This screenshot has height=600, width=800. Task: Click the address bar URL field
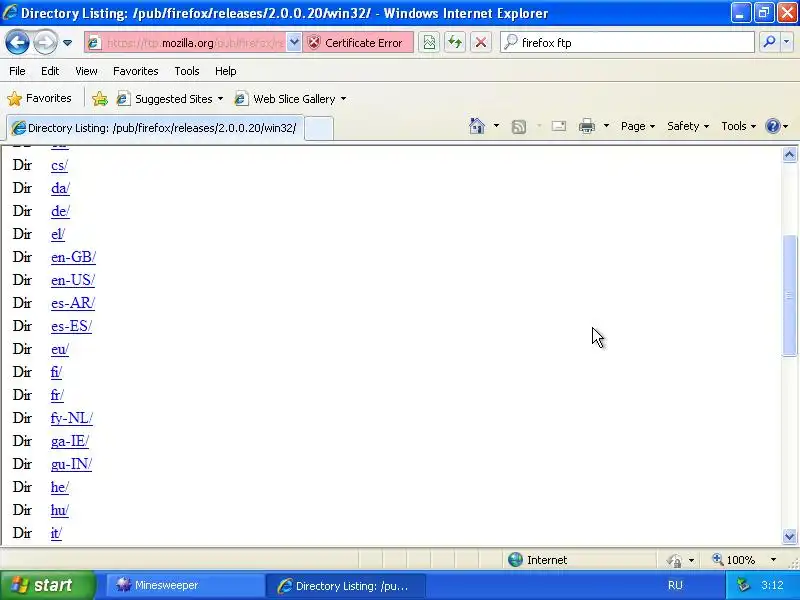(186, 43)
